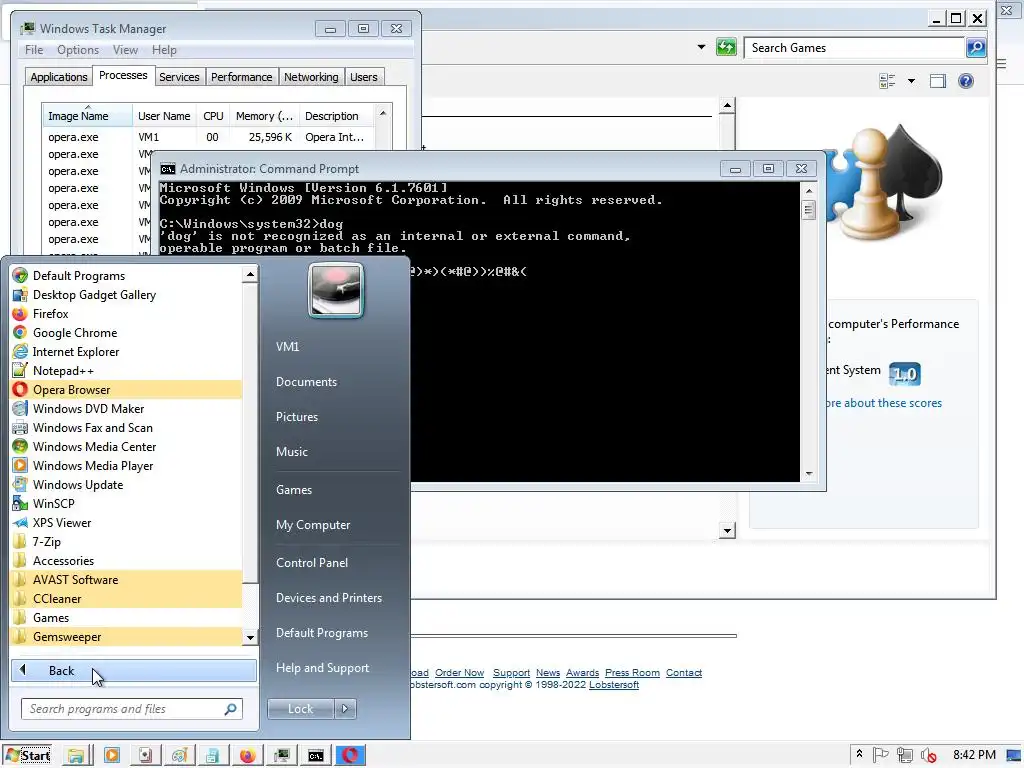The image size is (1024, 768).
Task: Expand the Gemsweeper folder
Action: (126, 635)
